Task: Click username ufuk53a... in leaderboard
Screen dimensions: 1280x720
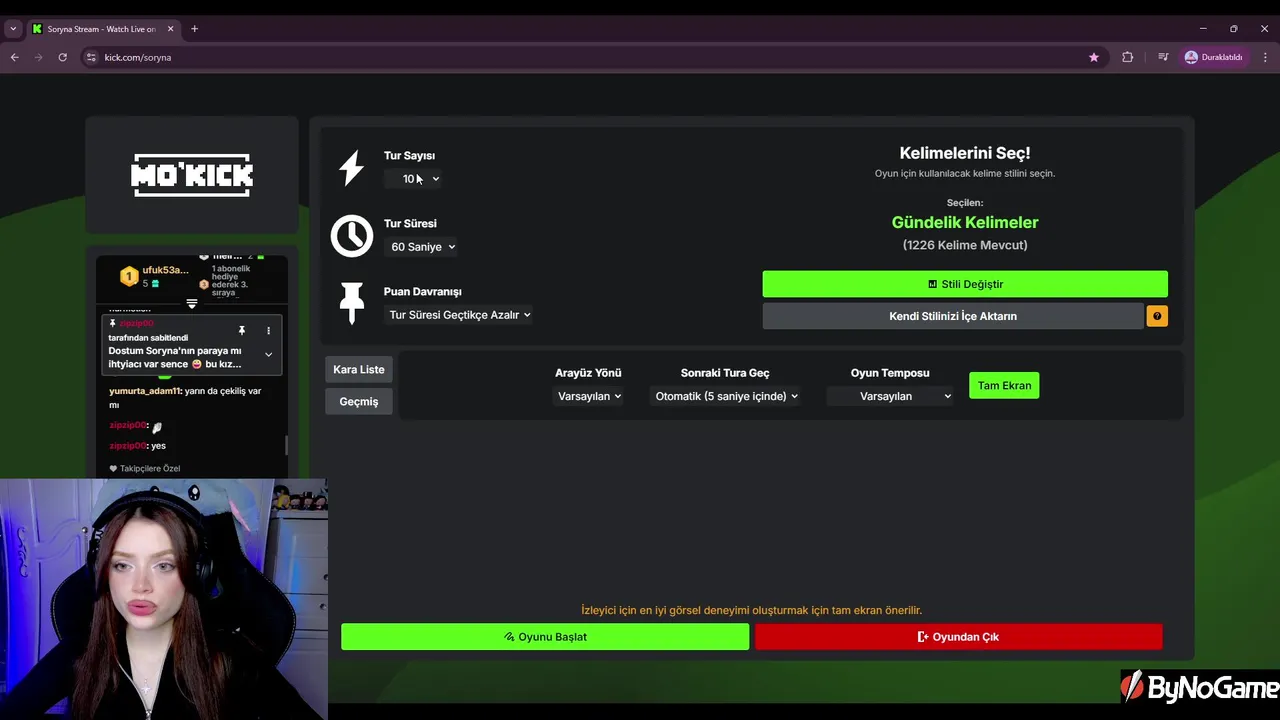Action: point(165,270)
